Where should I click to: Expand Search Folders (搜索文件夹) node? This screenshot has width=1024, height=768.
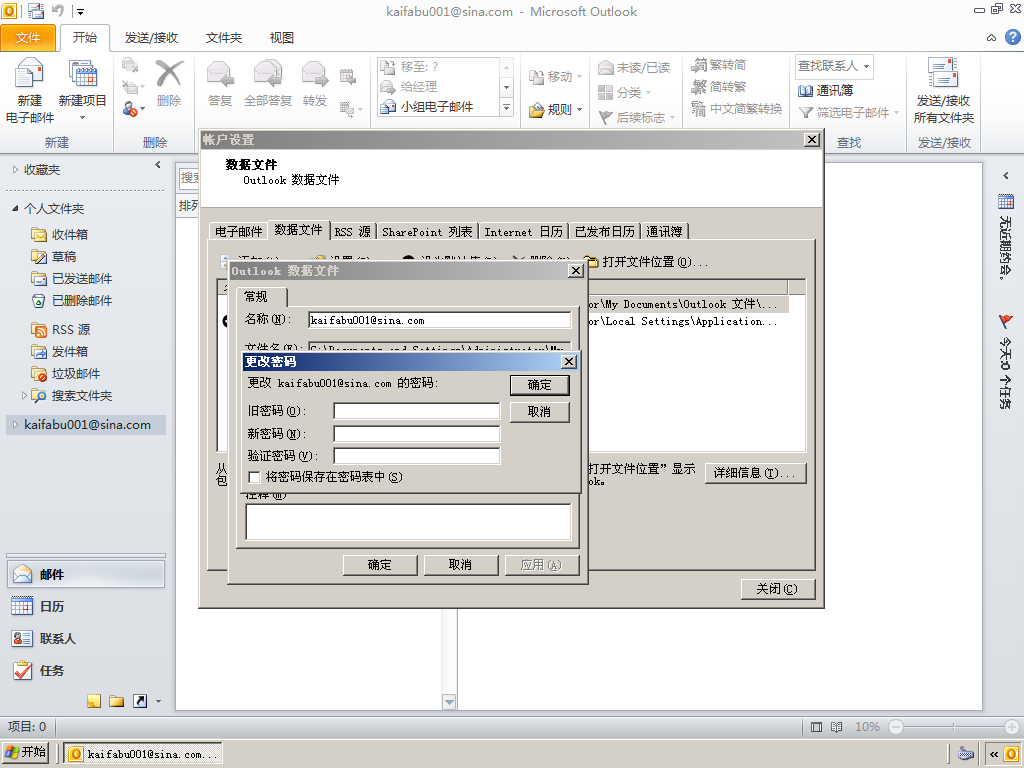coord(24,396)
